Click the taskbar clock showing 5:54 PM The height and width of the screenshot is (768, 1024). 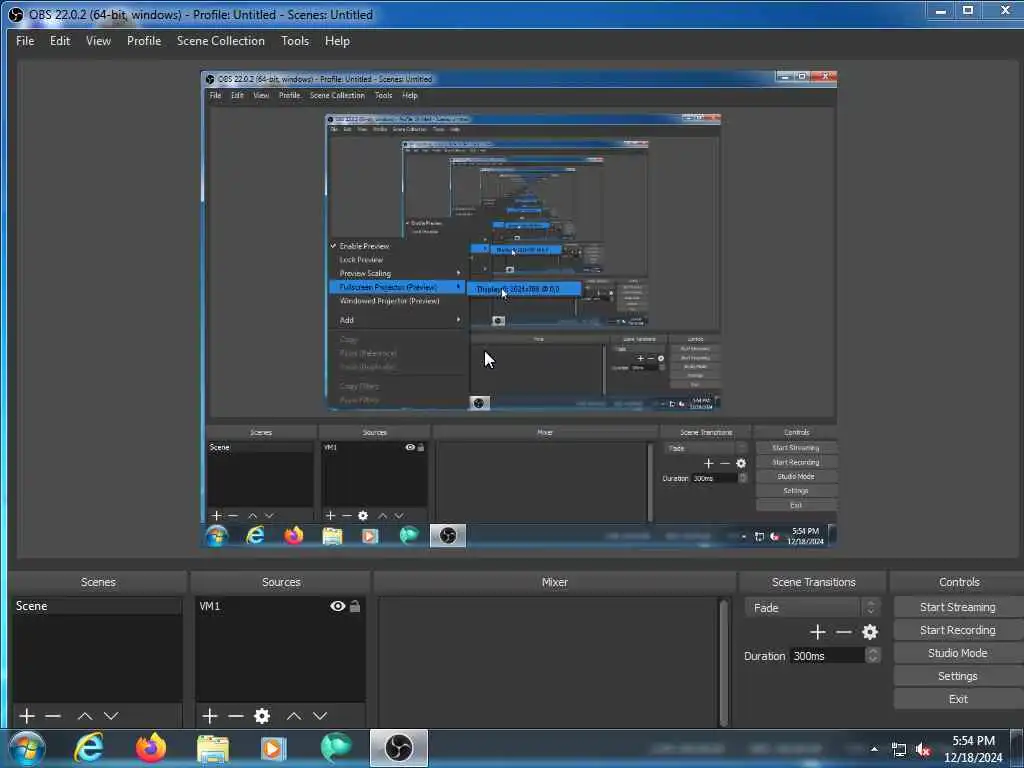click(973, 749)
